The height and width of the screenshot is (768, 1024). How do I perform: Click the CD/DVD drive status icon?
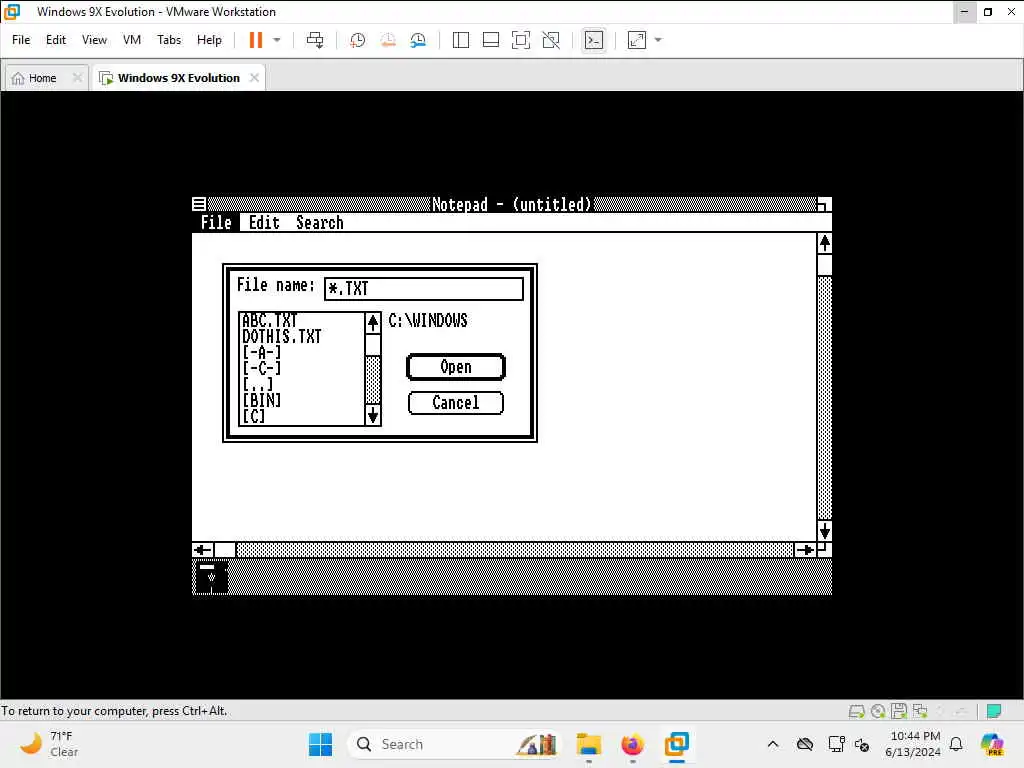tap(878, 711)
